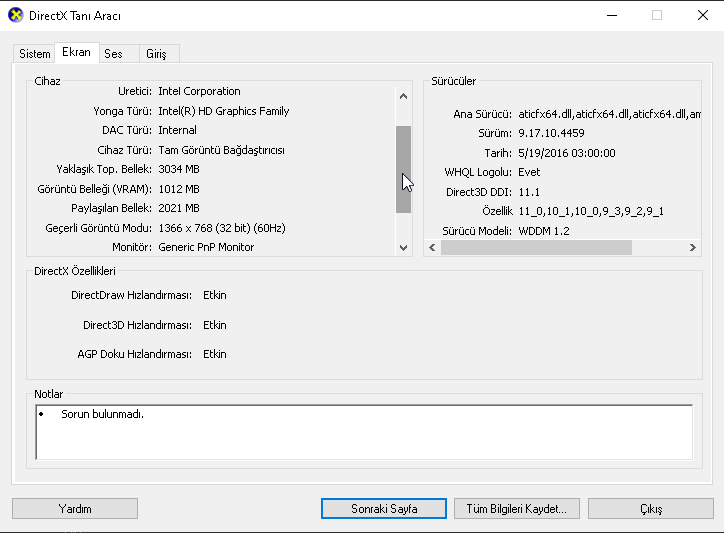Image resolution: width=724 pixels, height=533 pixels.
Task: Click DirectDraw Hızlandırması Etkin value
Action: click(x=215, y=295)
